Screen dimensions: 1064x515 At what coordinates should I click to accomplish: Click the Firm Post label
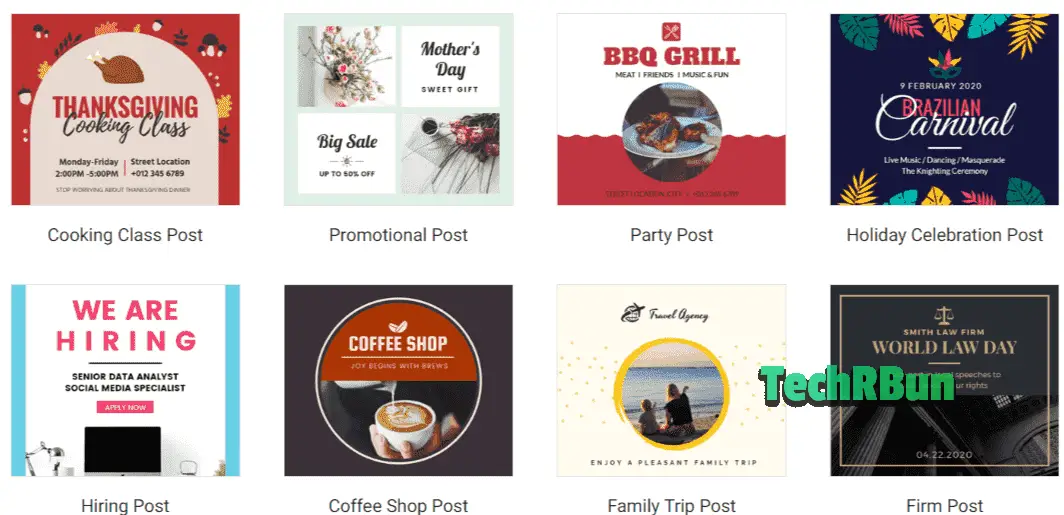[945, 506]
